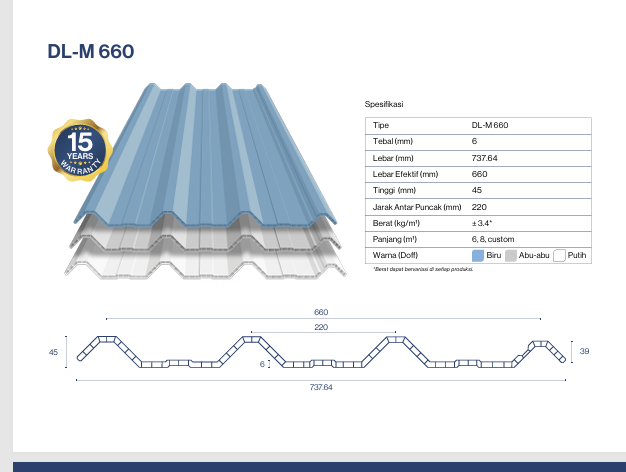Click the DL-M 660 value in Tipe row
Image resolution: width=626 pixels, height=472 pixels.
click(x=489, y=125)
